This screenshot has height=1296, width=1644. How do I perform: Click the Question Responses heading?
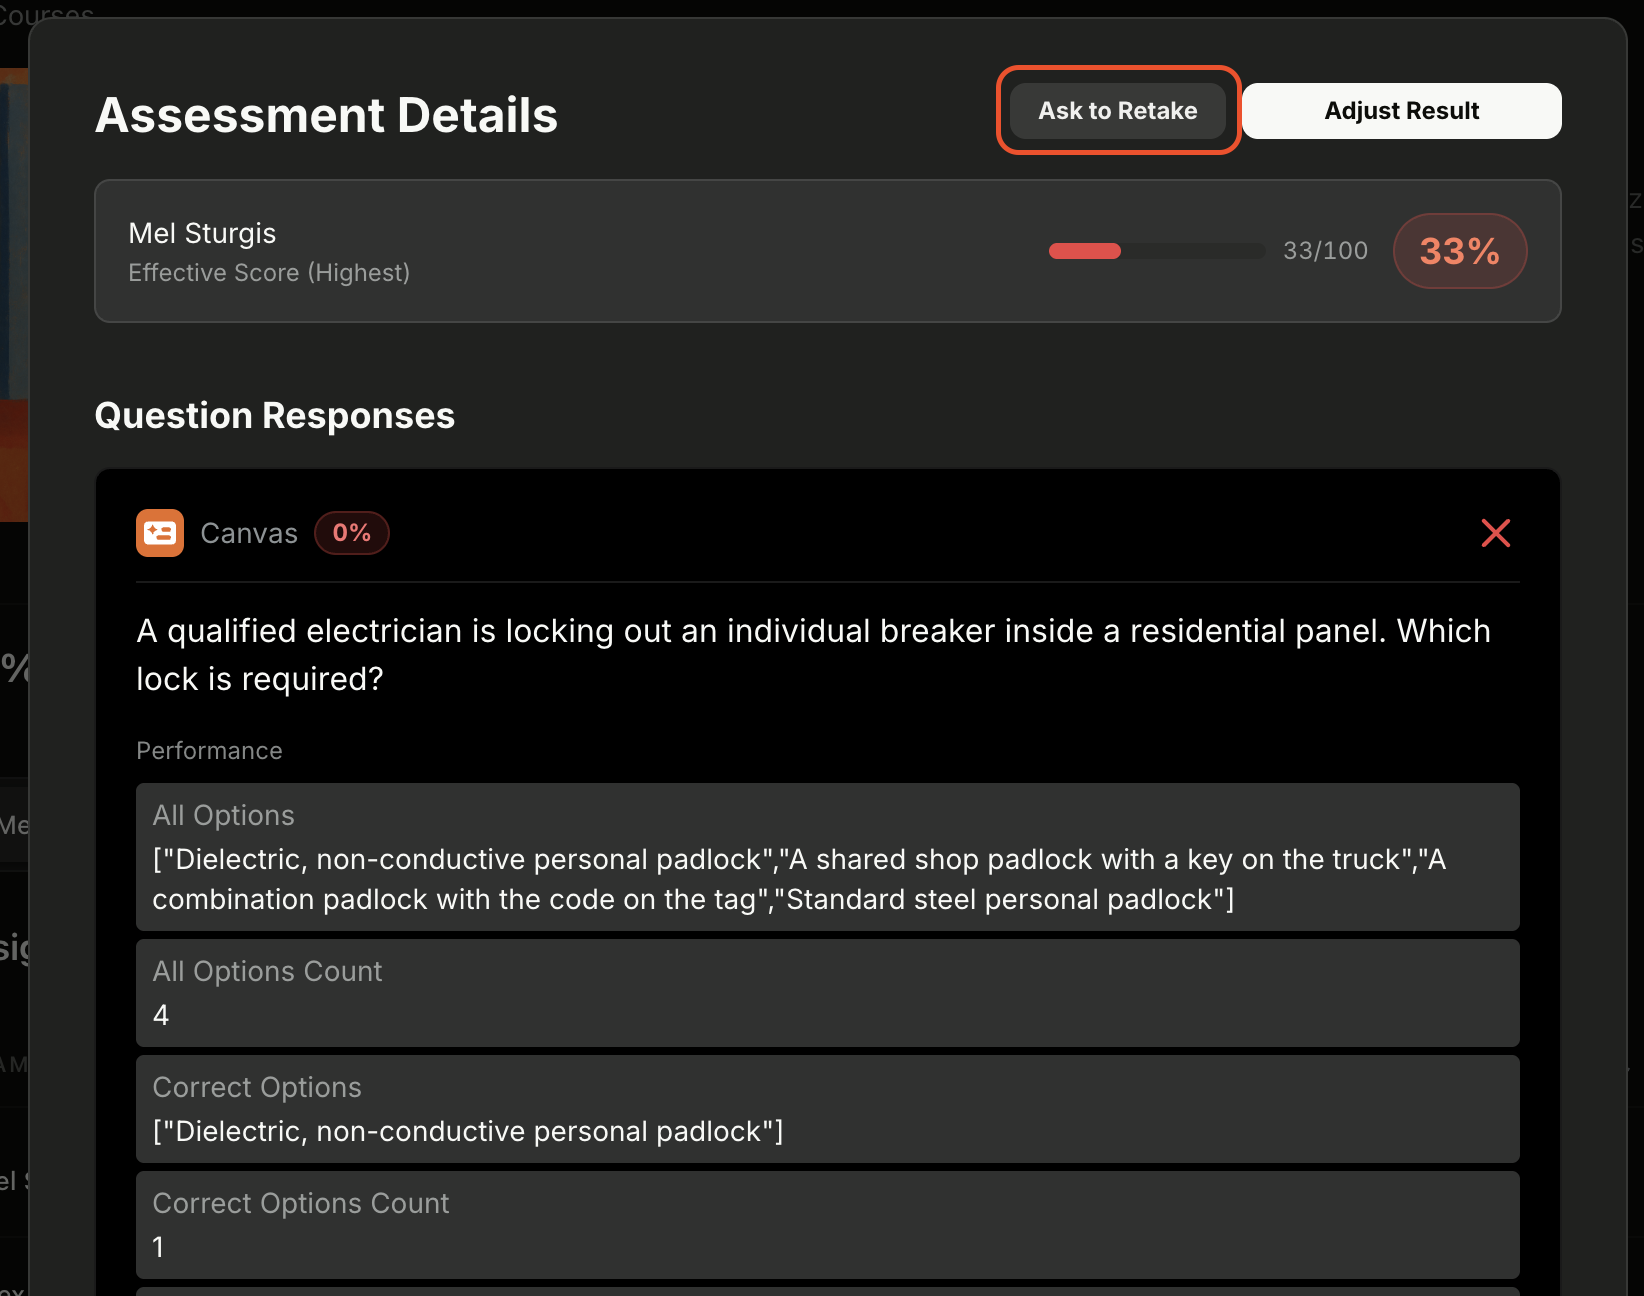pyautogui.click(x=275, y=416)
